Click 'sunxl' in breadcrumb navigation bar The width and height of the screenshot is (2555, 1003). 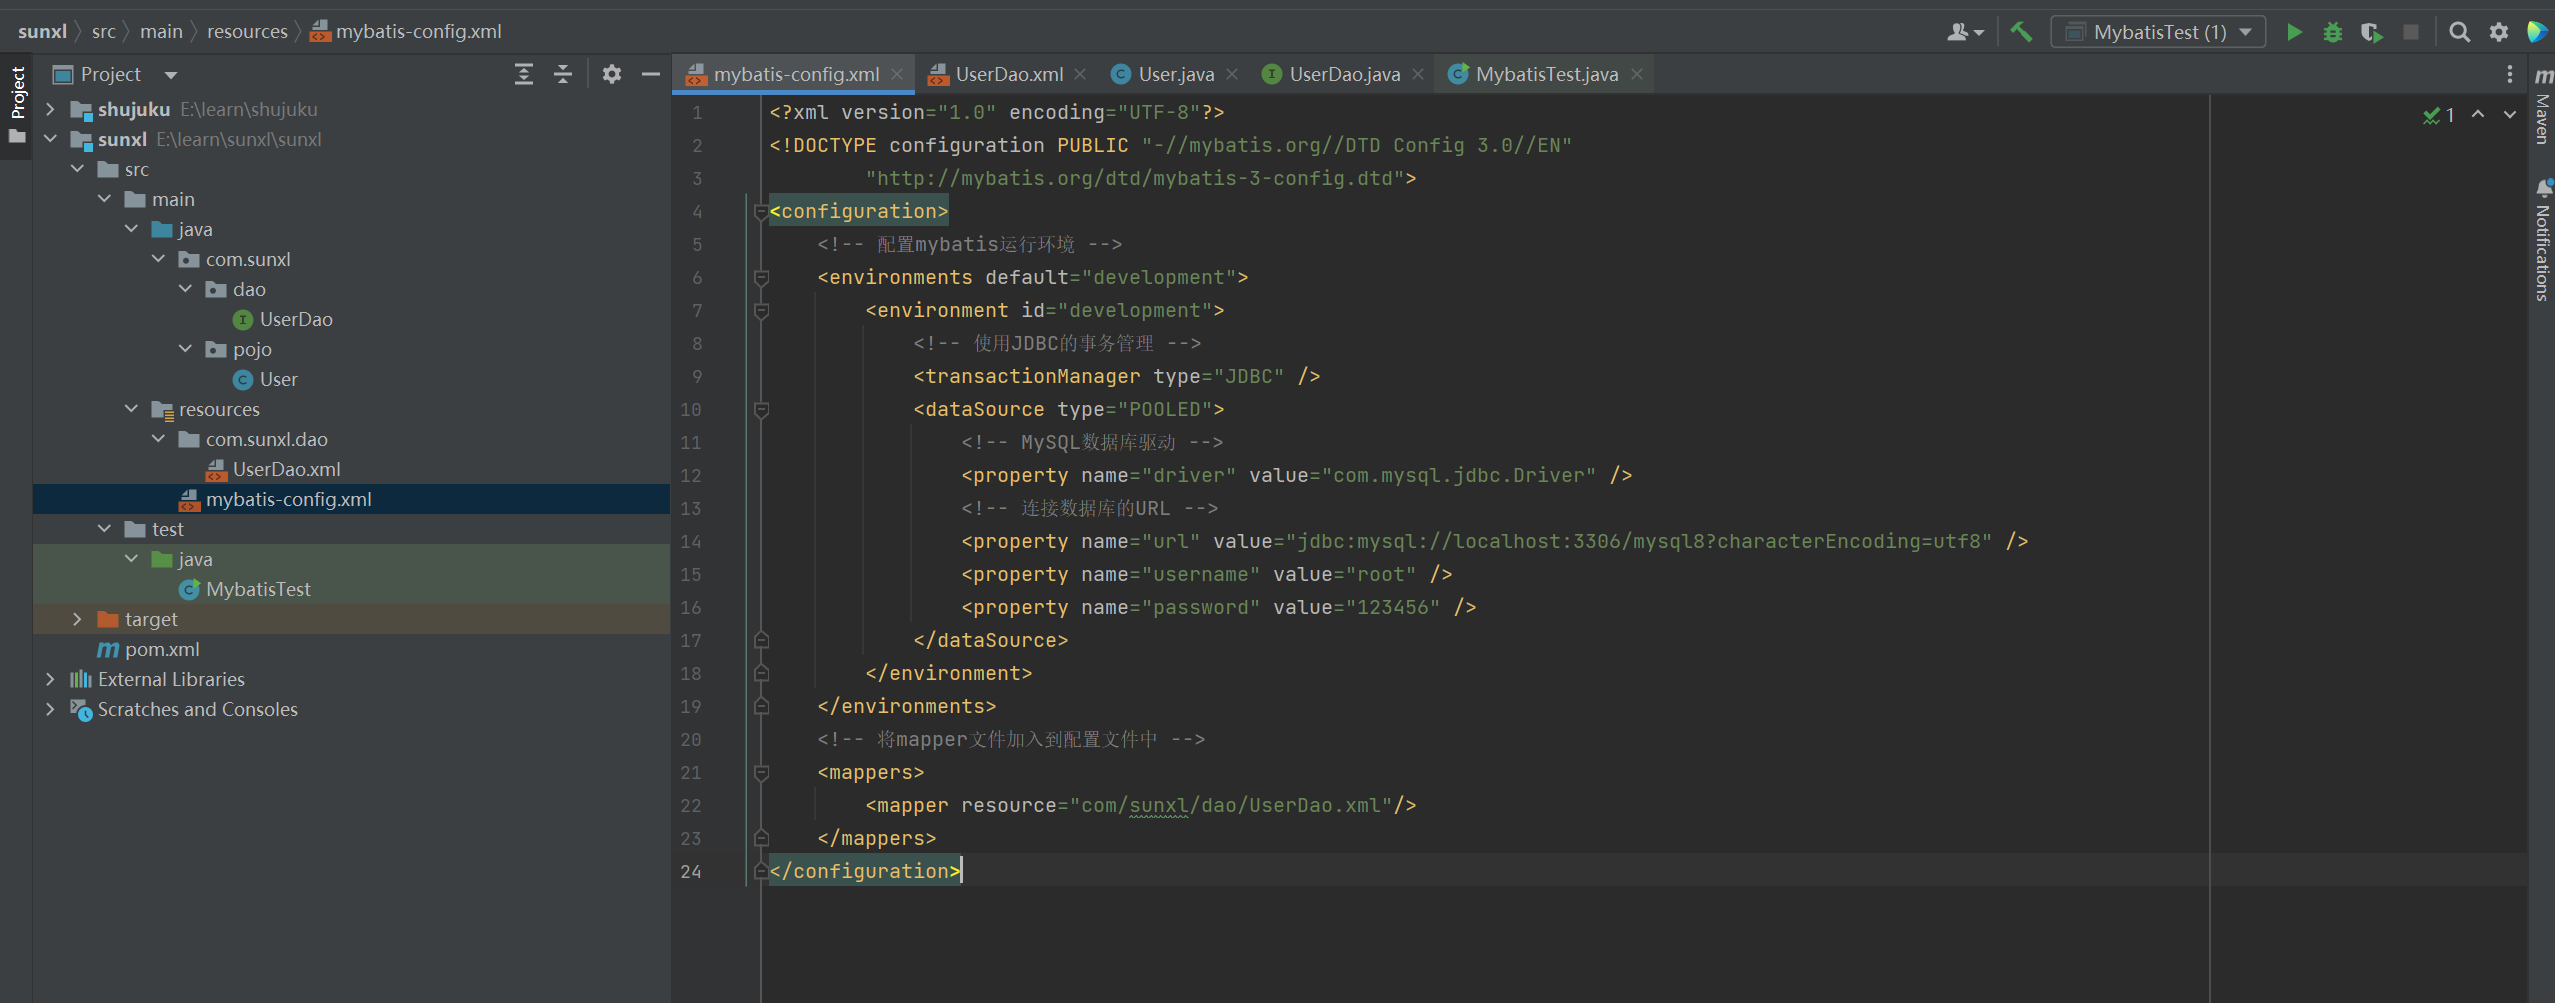42,32
